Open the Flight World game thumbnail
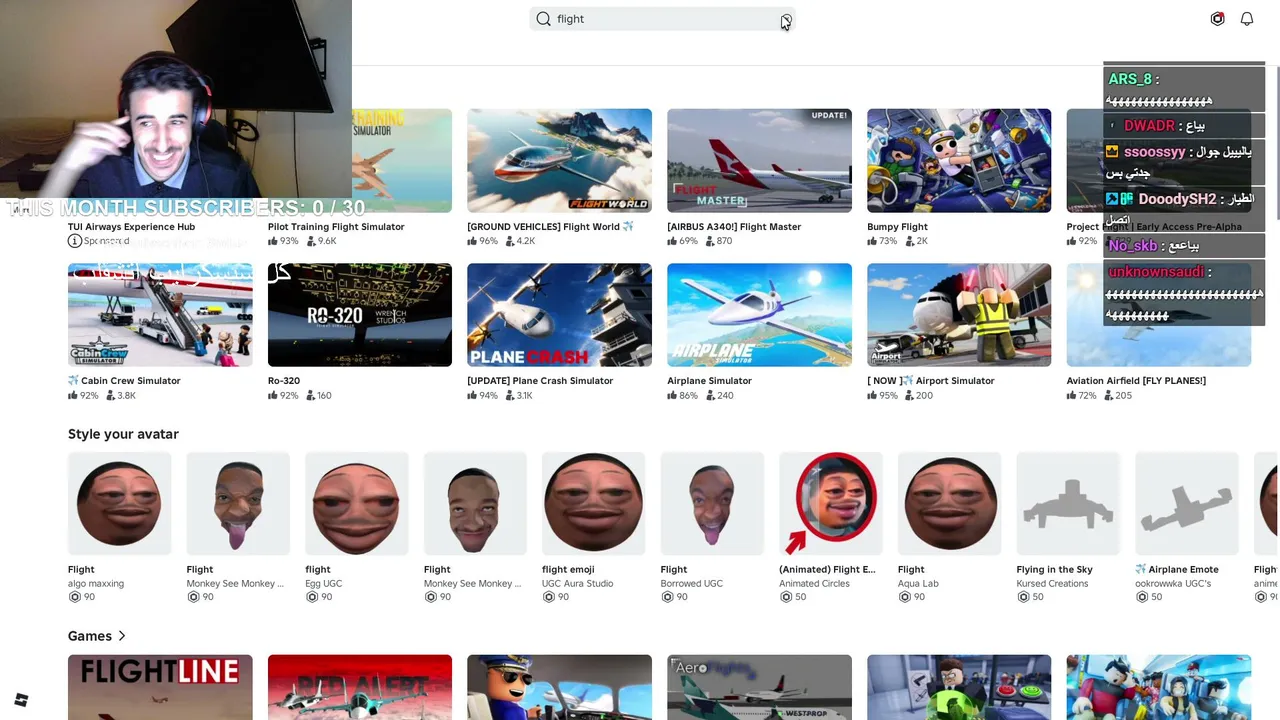Image resolution: width=1280 pixels, height=720 pixels. [559, 161]
